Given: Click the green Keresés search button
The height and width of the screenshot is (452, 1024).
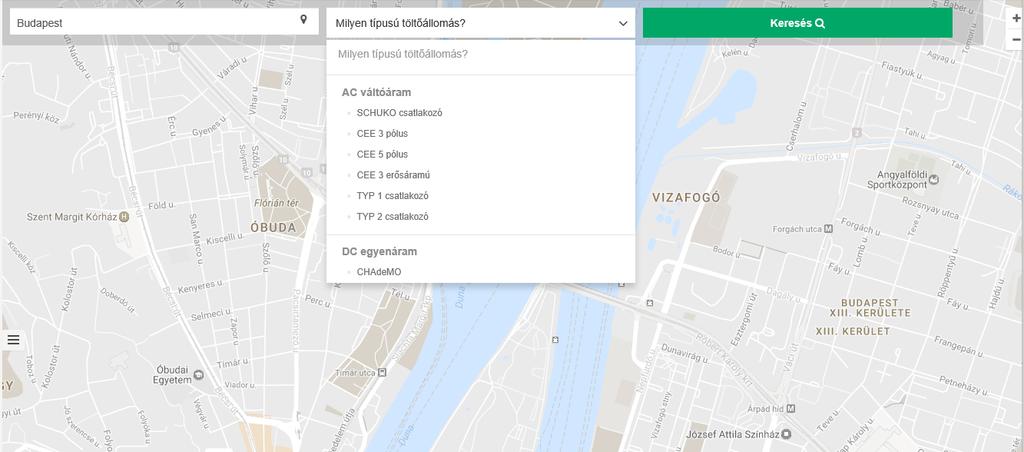Looking at the screenshot, I should [797, 24].
